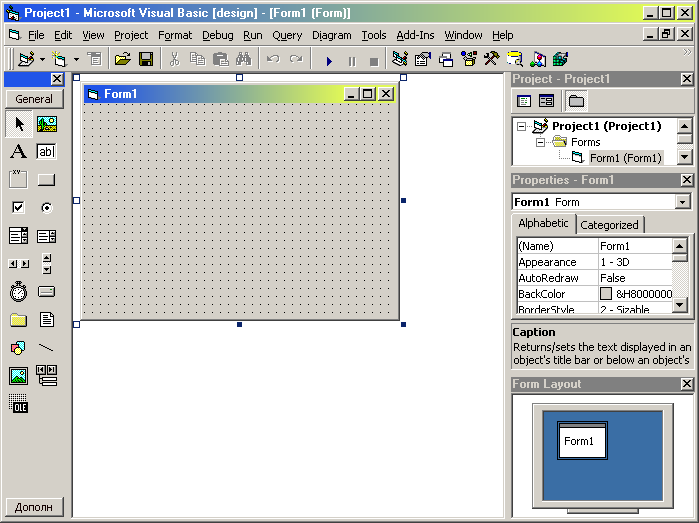Switch to the Categorized properties tab
699x523 pixels.
tap(609, 225)
